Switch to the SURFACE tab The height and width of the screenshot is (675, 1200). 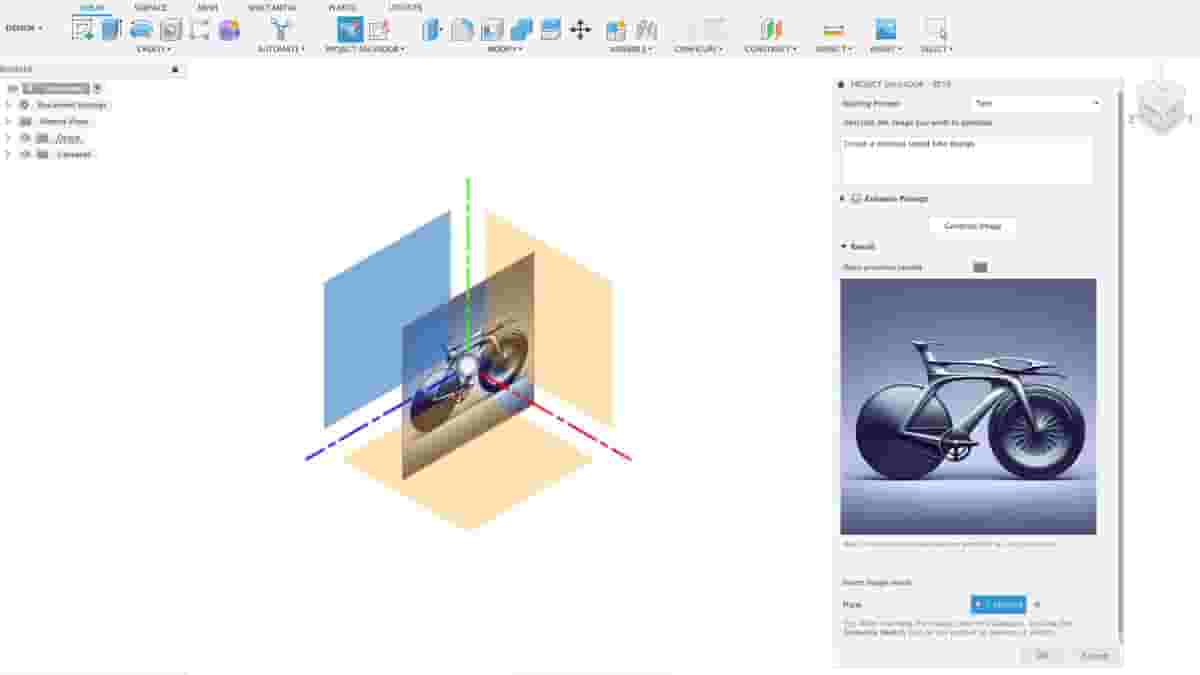point(150,7)
